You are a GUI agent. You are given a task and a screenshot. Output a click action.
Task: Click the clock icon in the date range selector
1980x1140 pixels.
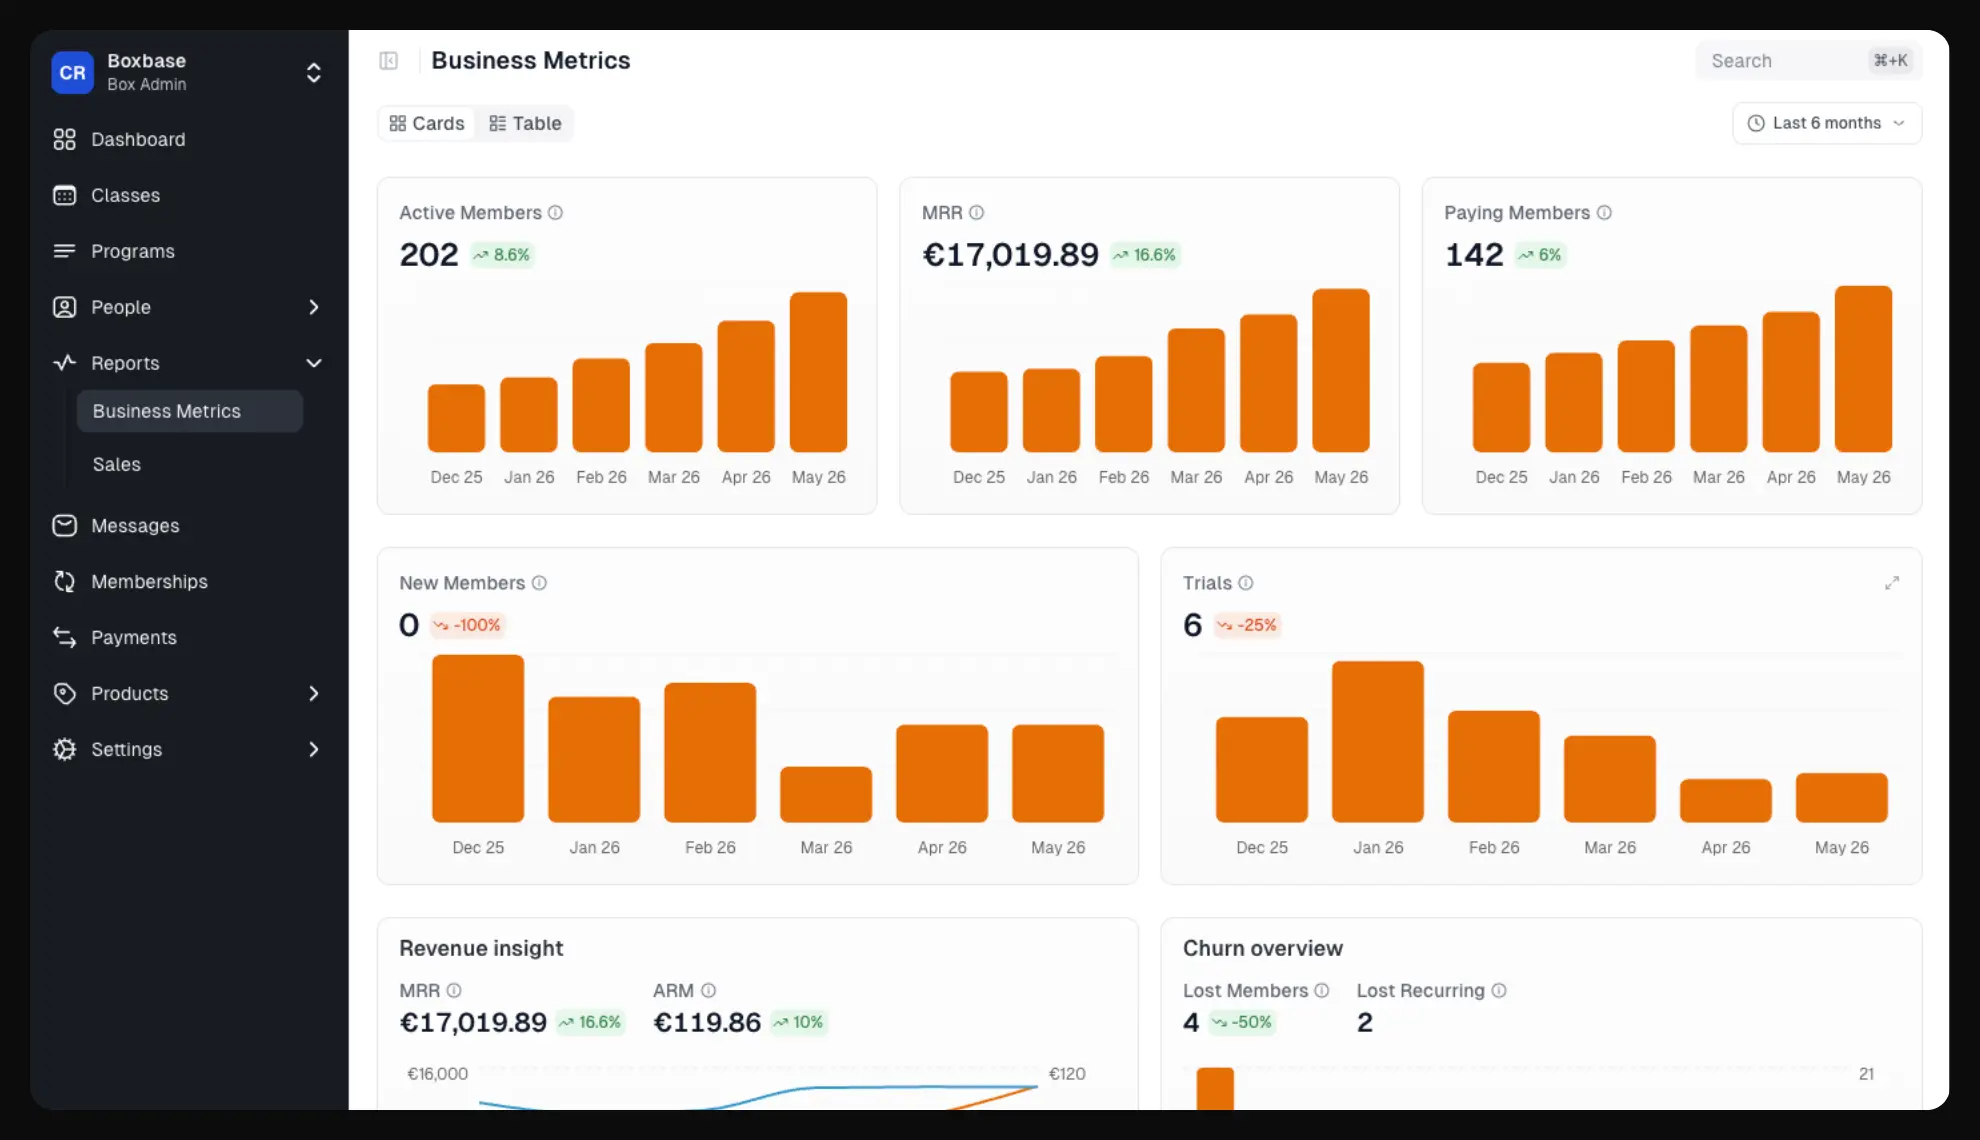[1756, 123]
